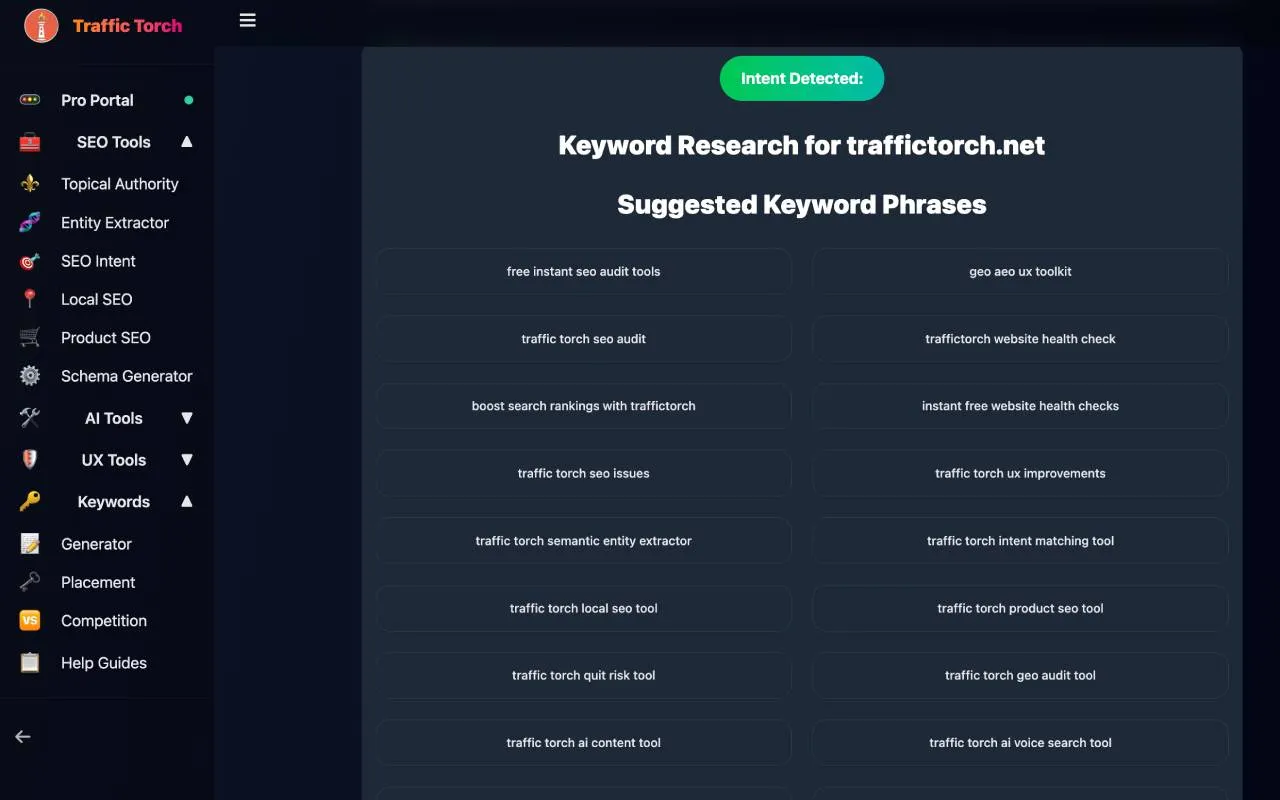Viewport: 1280px width, 800px height.
Task: Go to keyword Placement page
Action: pos(98,582)
